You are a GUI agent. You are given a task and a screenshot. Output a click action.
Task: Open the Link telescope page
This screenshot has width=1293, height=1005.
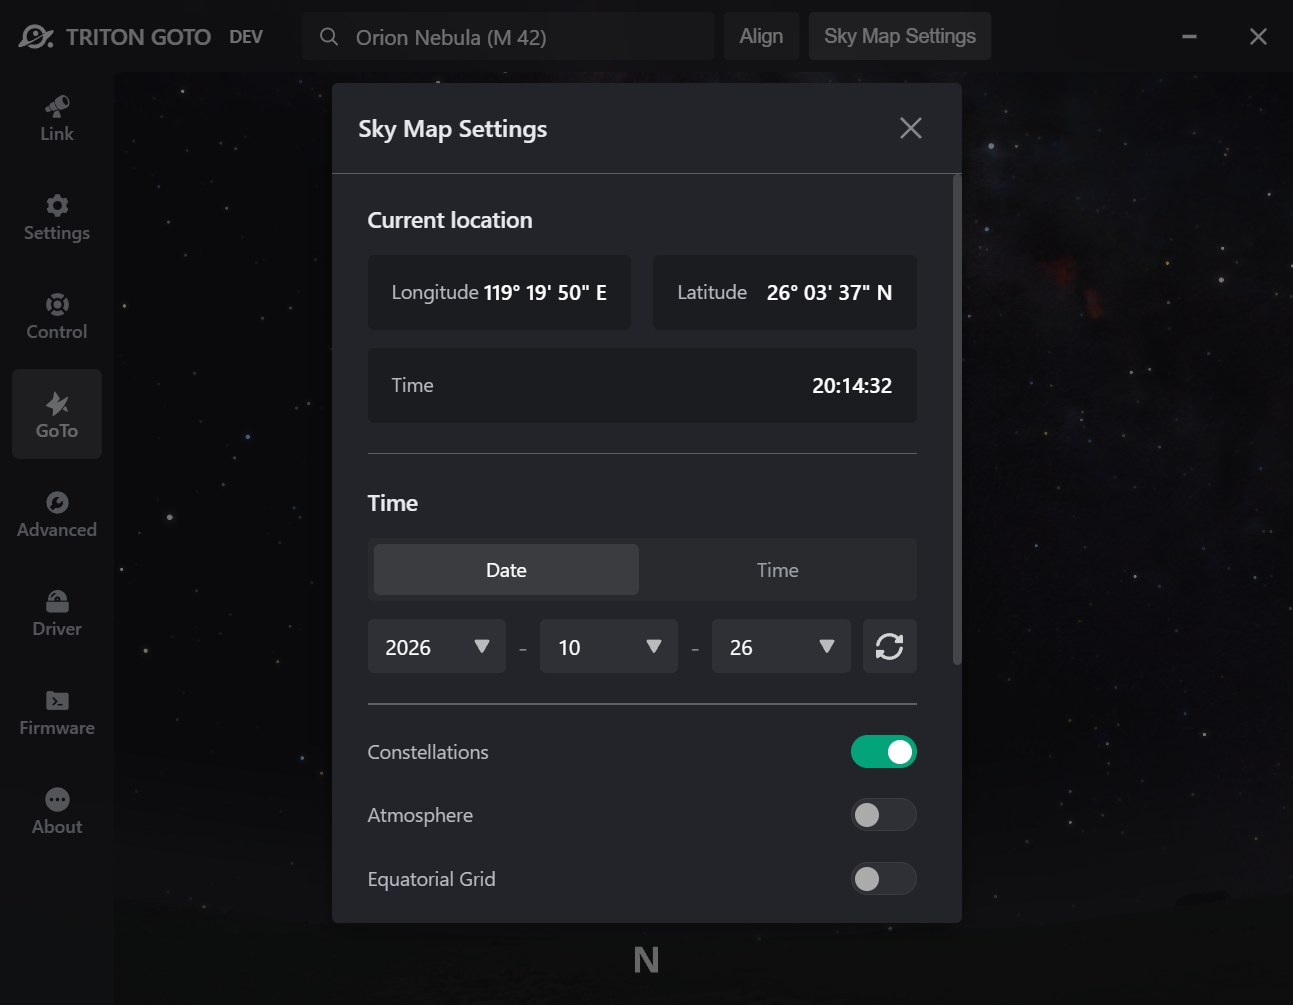(x=57, y=118)
